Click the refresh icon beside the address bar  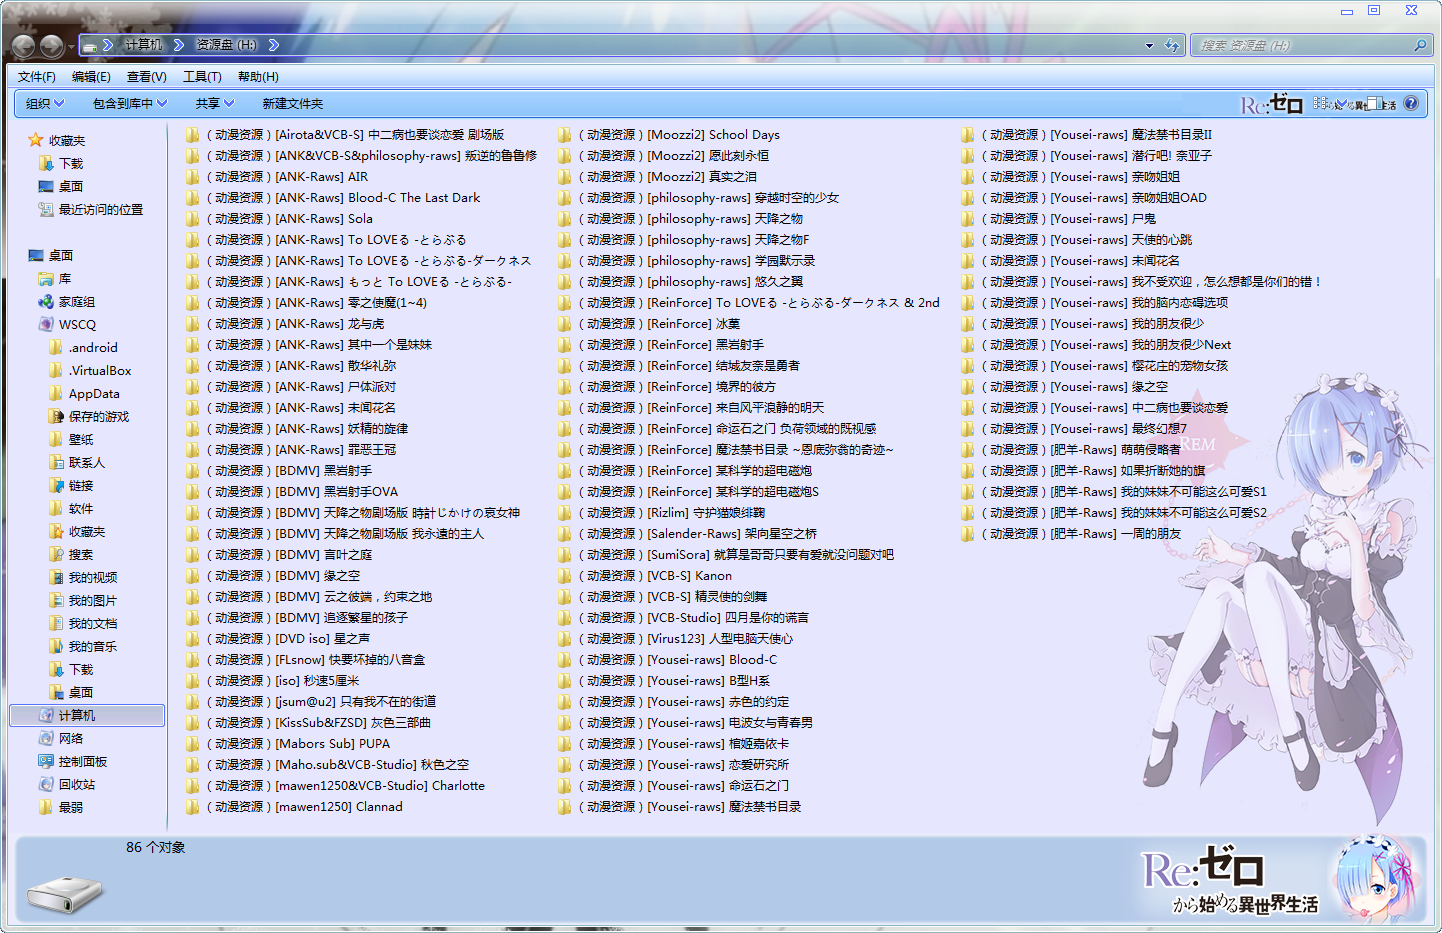pyautogui.click(x=1173, y=45)
